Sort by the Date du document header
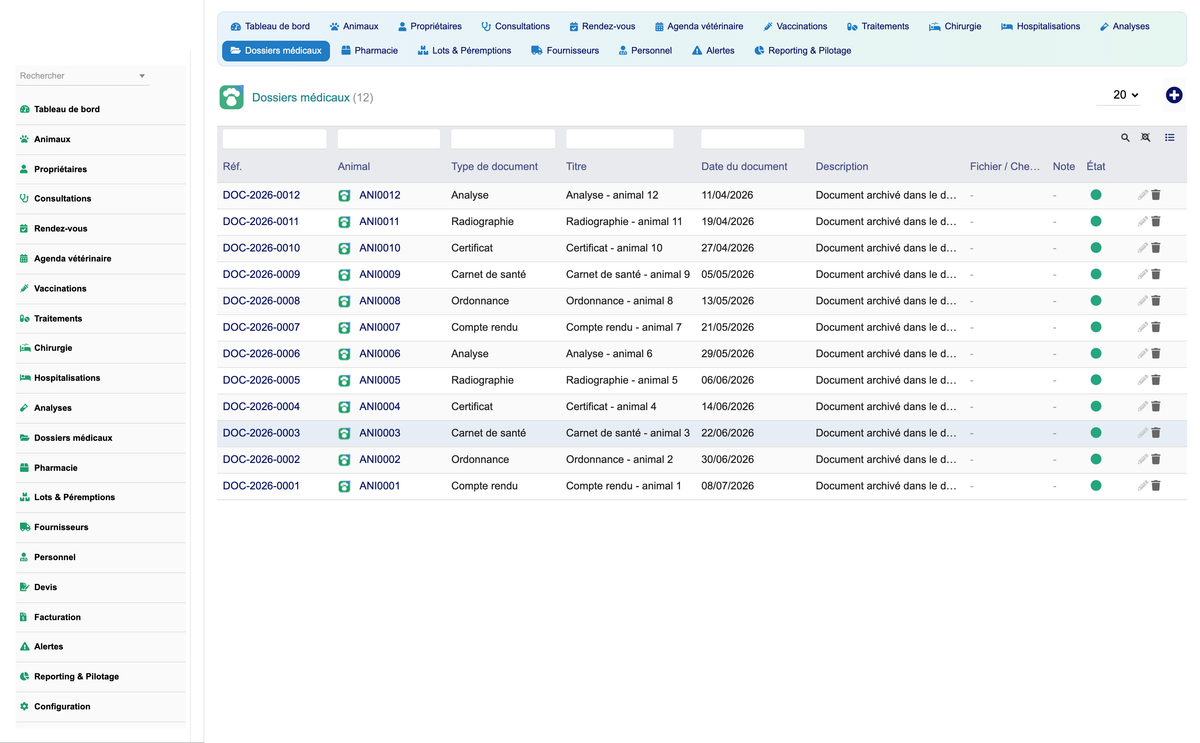 (x=744, y=167)
